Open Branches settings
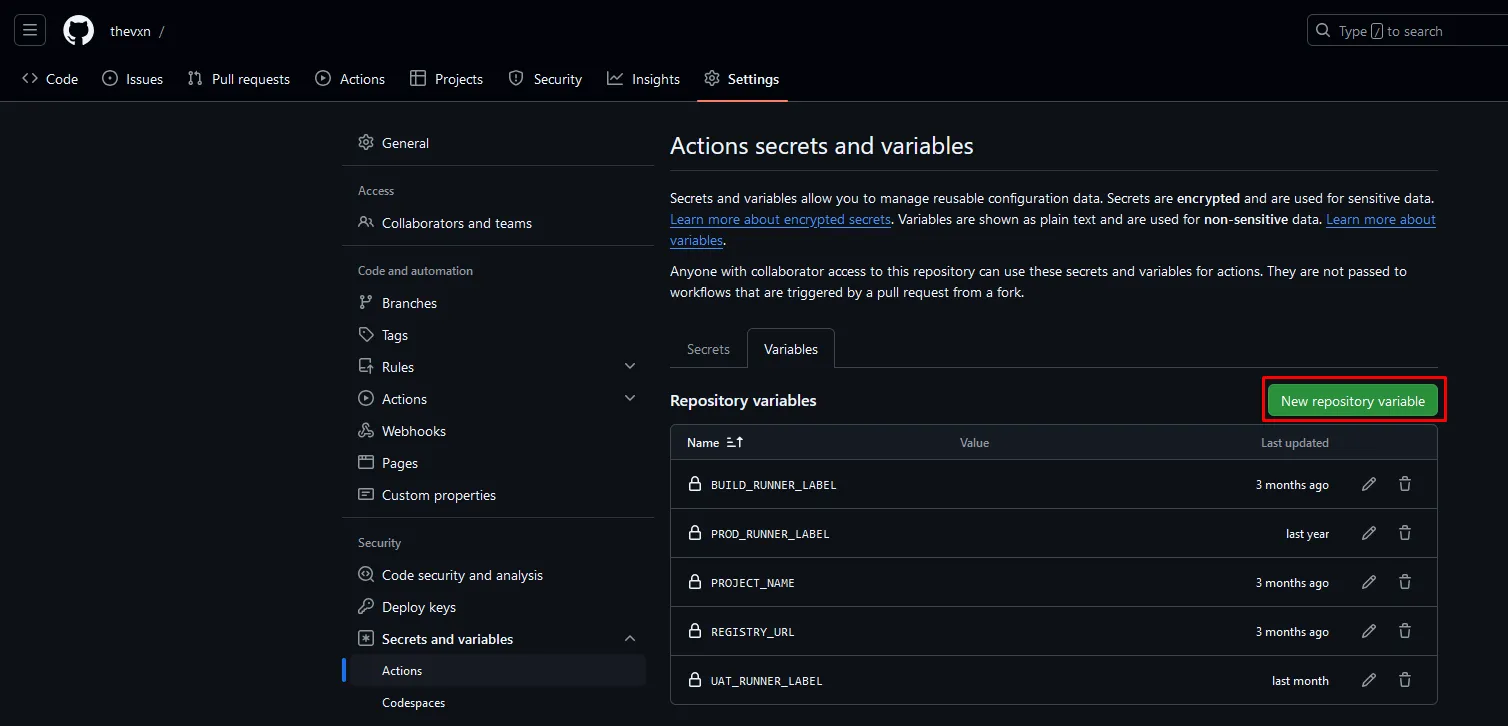This screenshot has width=1508, height=726. (x=498, y=303)
